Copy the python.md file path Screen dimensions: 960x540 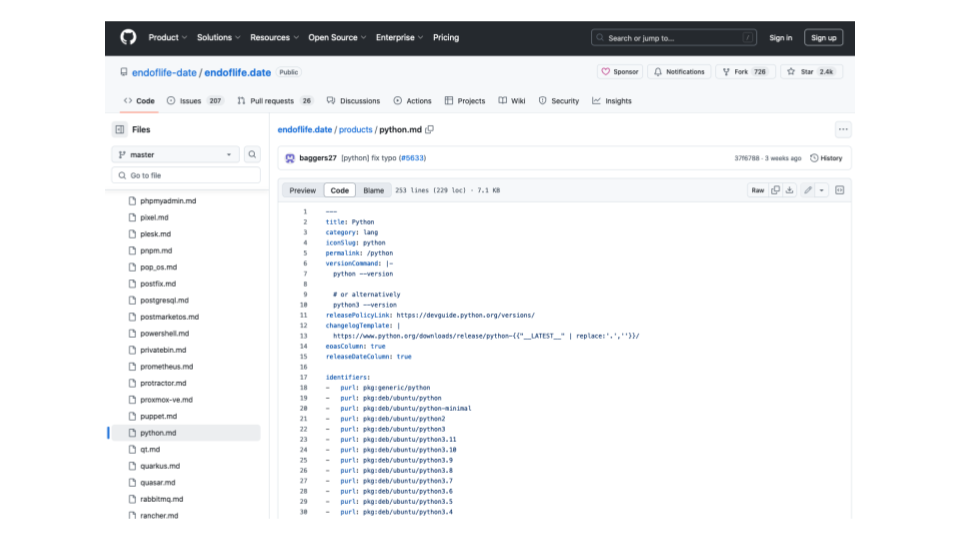click(430, 130)
